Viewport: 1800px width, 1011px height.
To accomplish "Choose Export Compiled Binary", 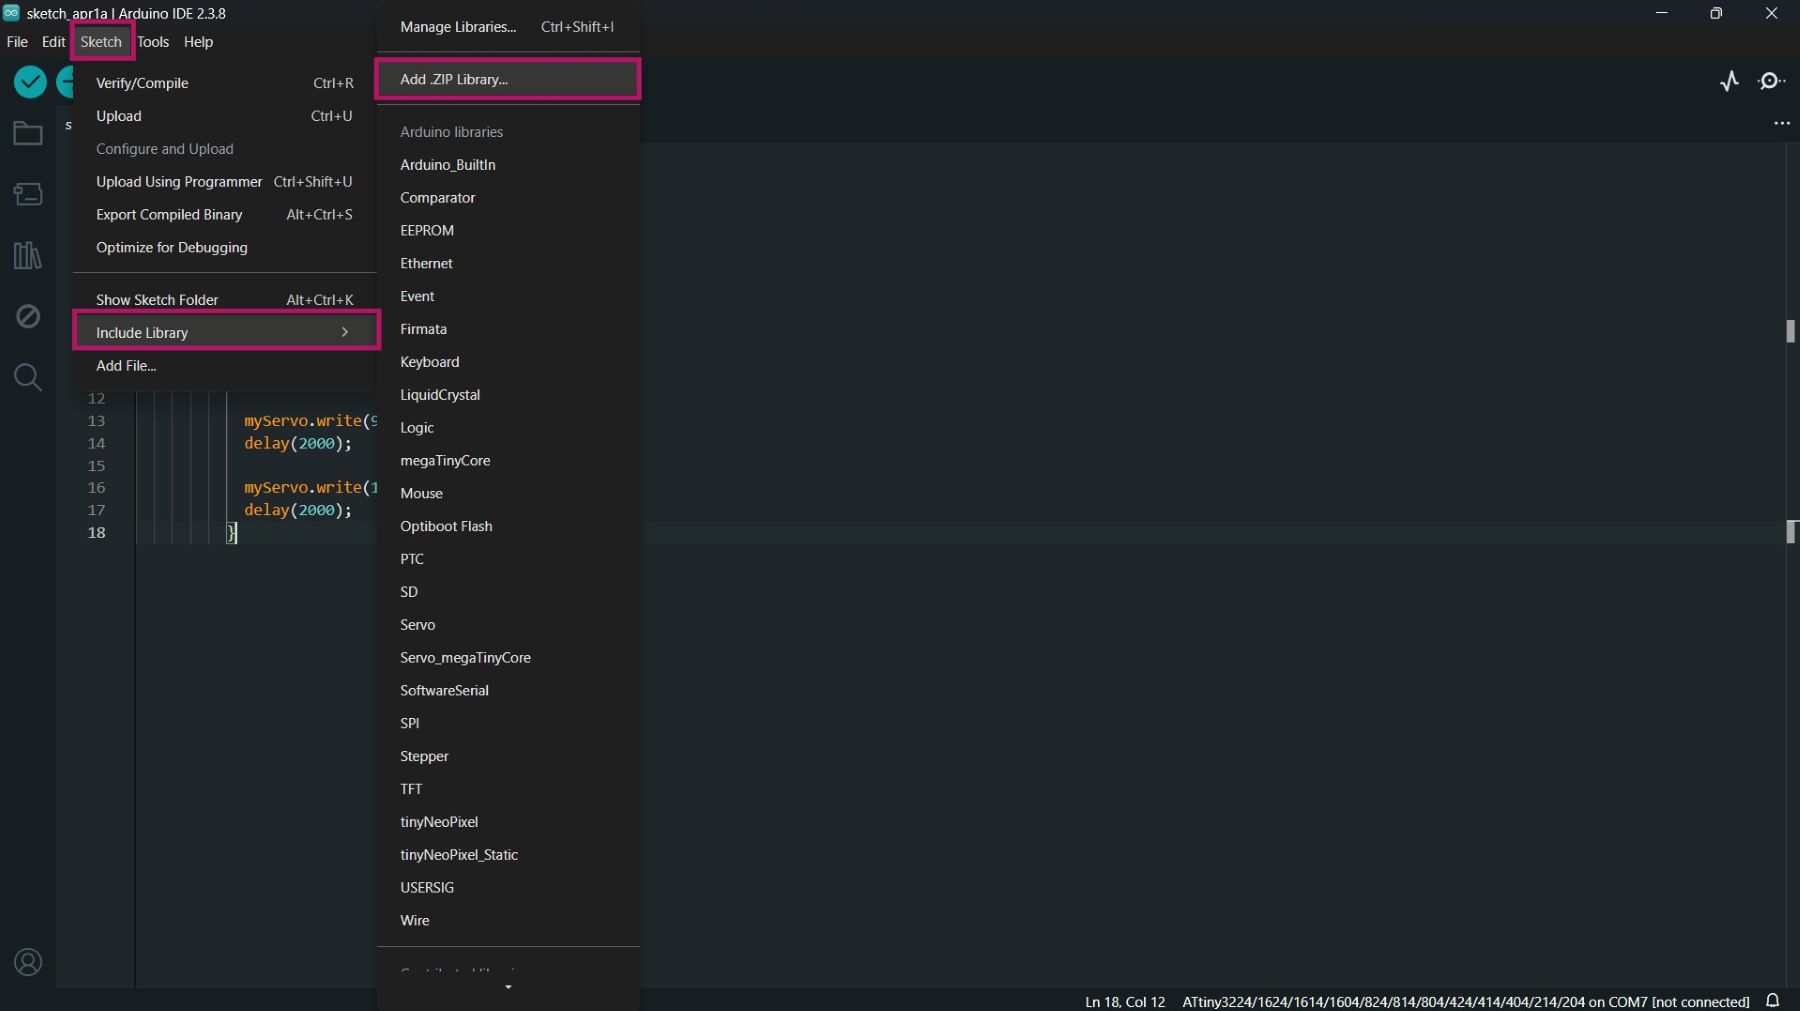I will pyautogui.click(x=225, y=215).
